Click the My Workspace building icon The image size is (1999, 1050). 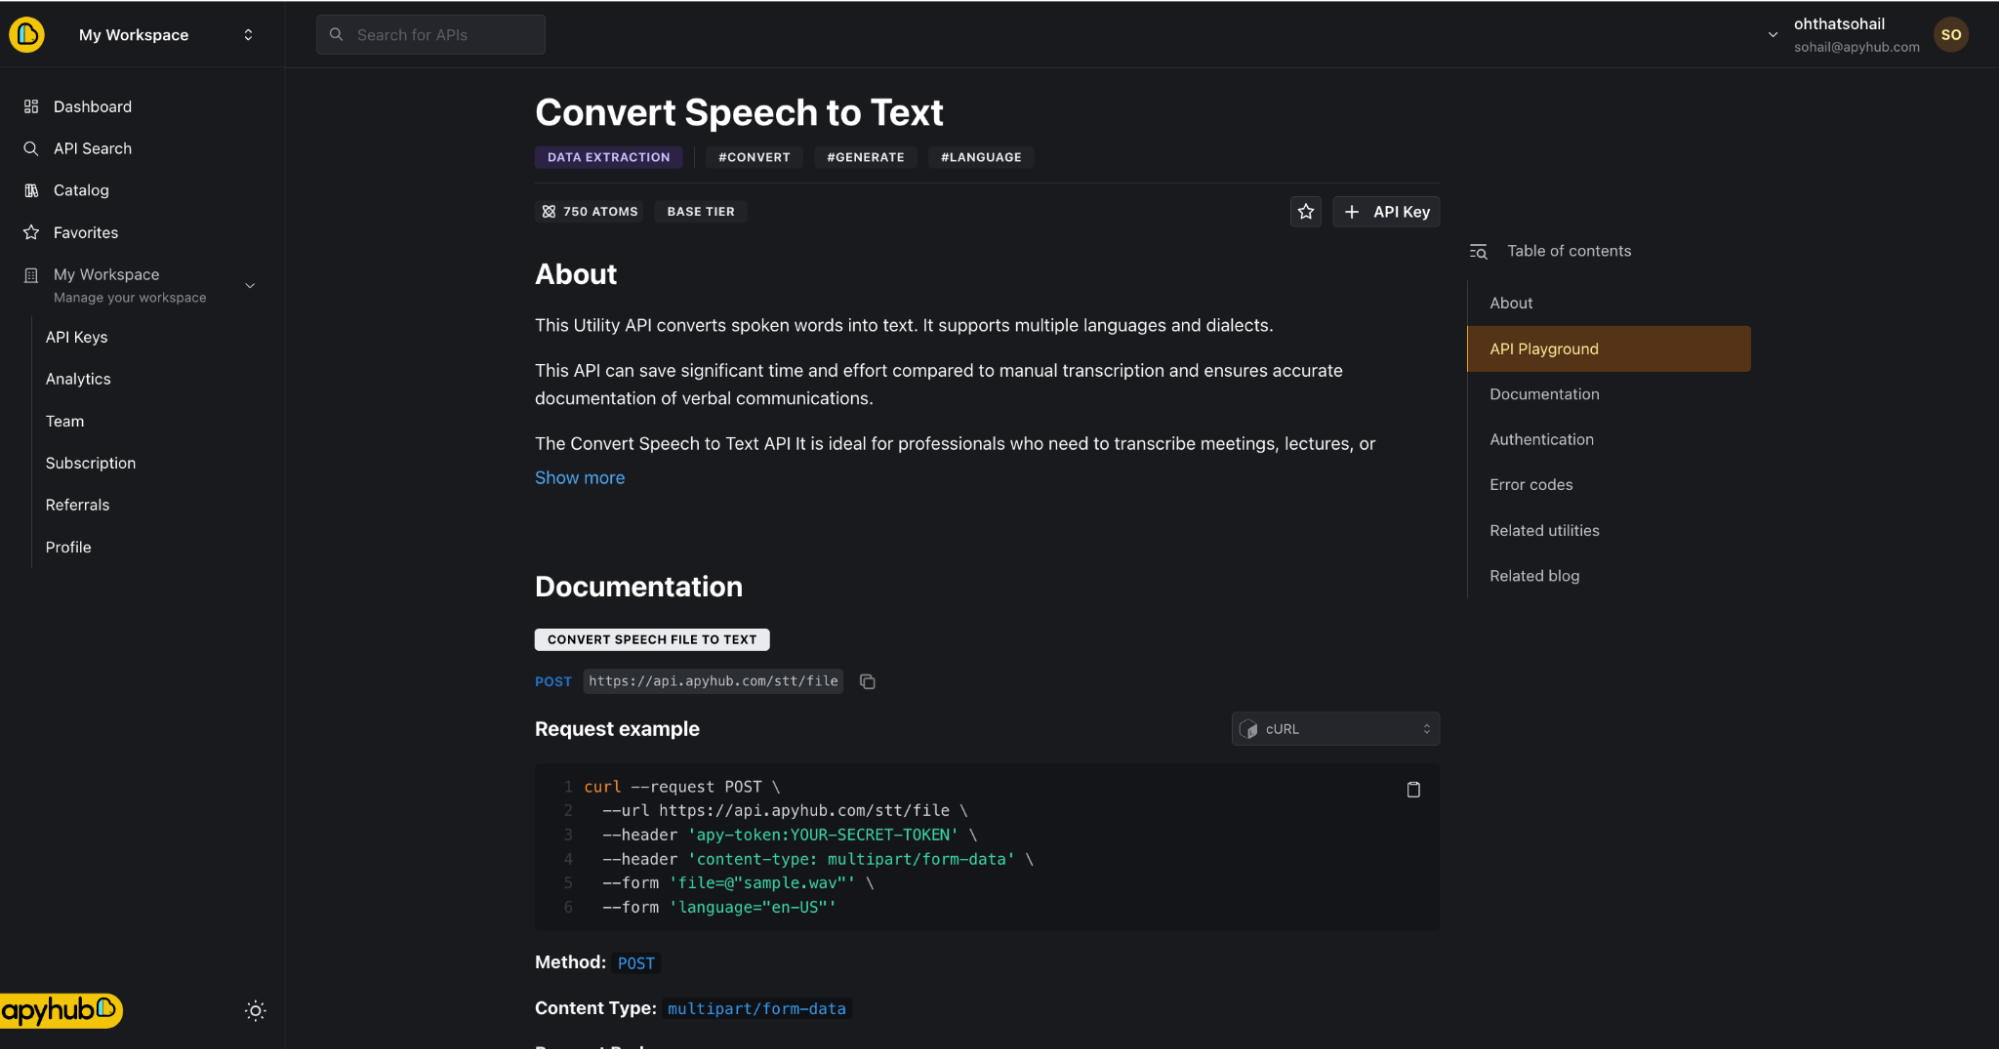tap(31, 275)
